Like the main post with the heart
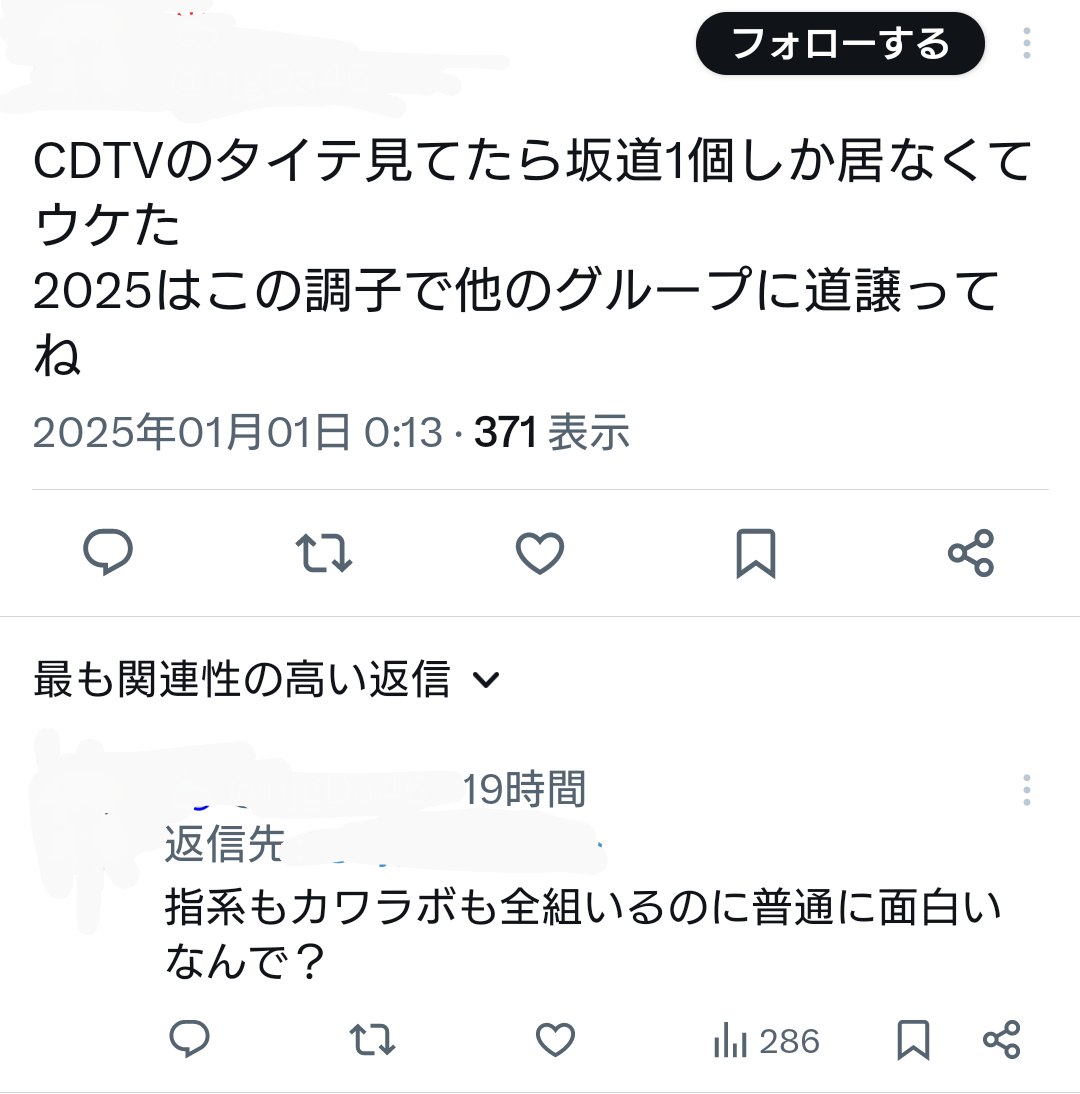The height and width of the screenshot is (1094, 1080). pos(540,553)
